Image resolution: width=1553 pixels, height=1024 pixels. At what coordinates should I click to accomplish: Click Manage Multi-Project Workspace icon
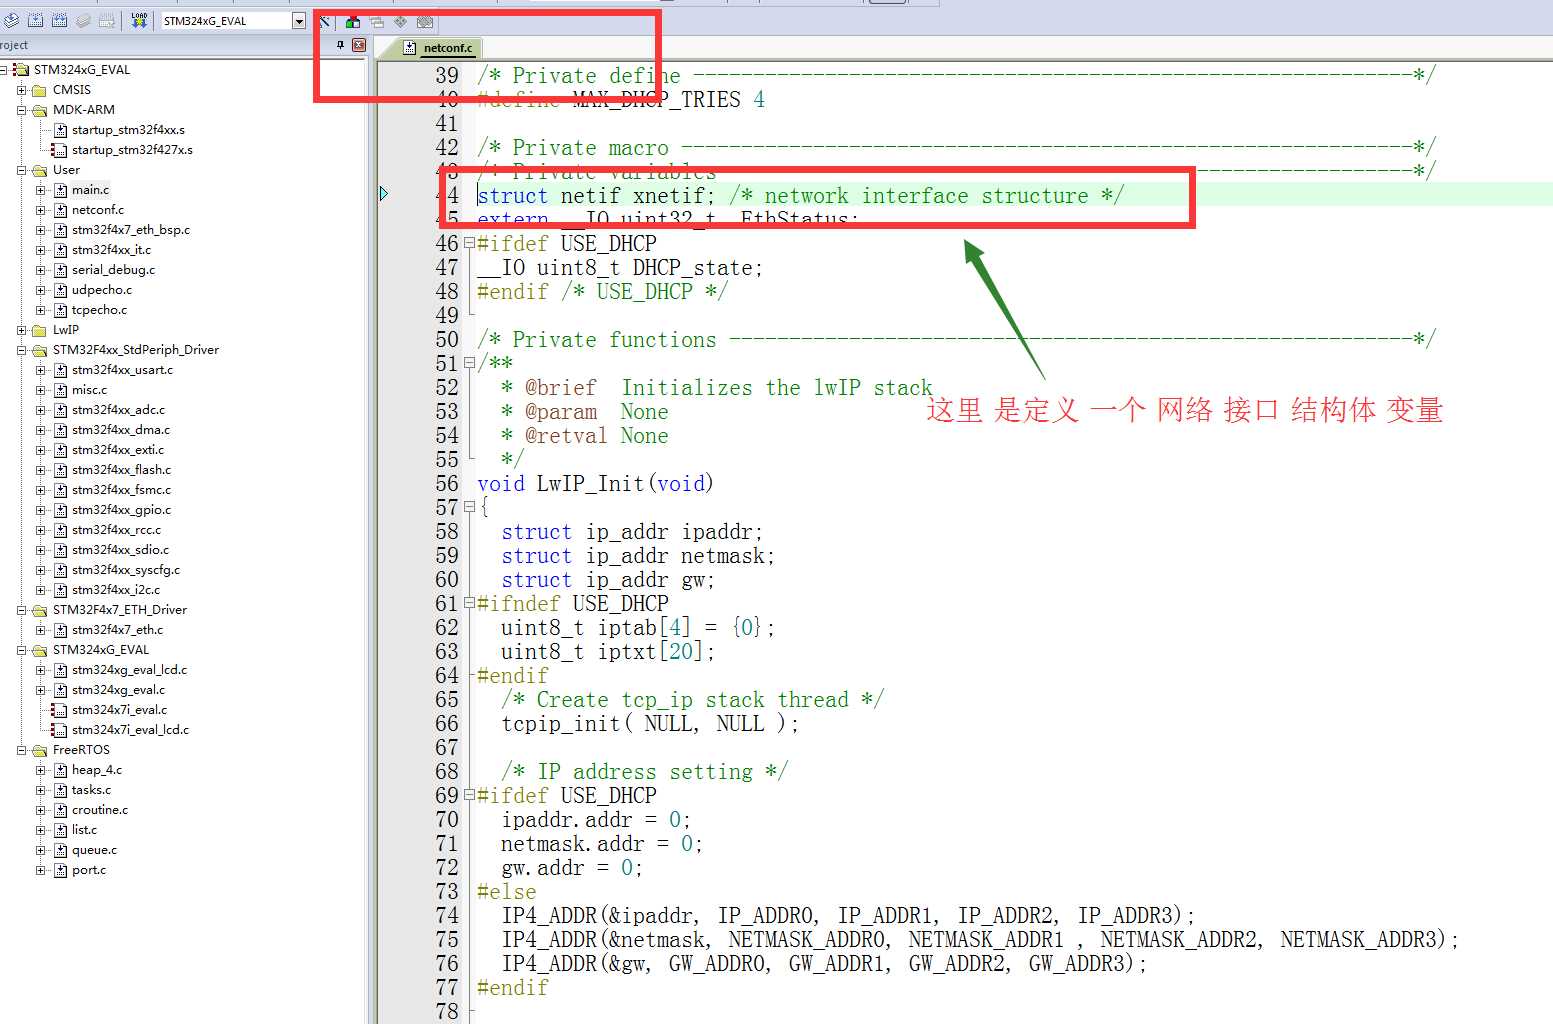(376, 21)
